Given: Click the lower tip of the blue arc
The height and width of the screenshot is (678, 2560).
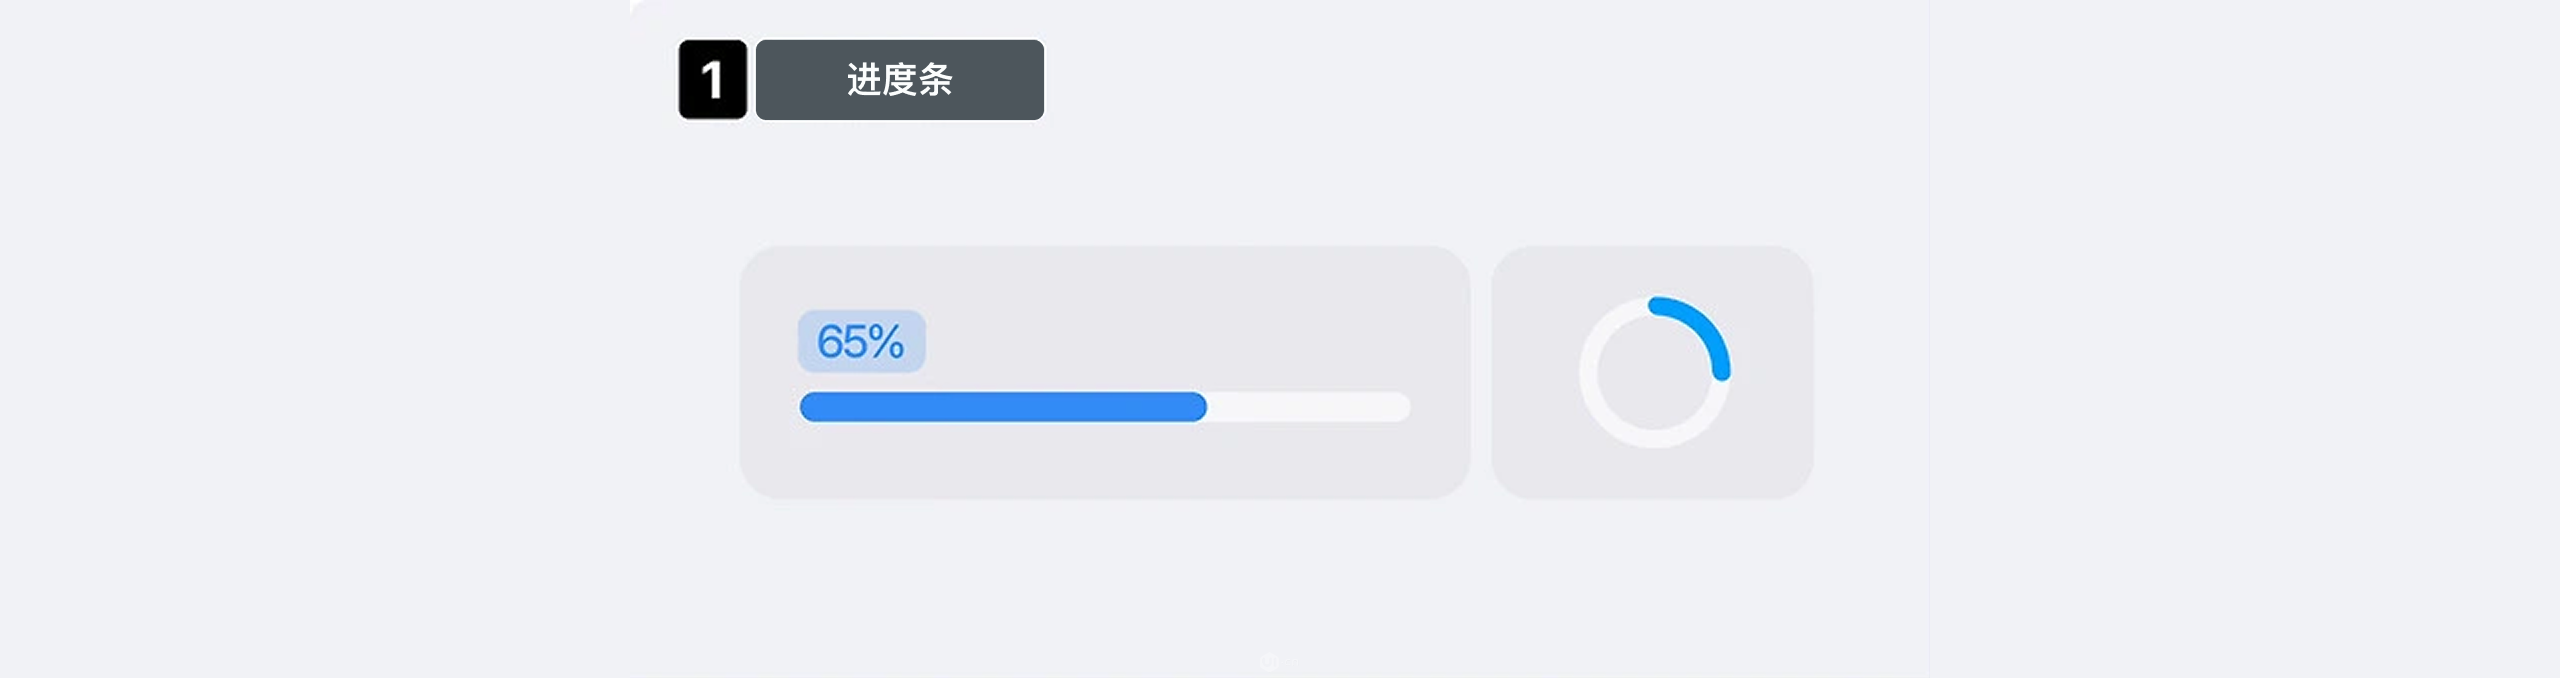Looking at the screenshot, I should coord(1721,372).
